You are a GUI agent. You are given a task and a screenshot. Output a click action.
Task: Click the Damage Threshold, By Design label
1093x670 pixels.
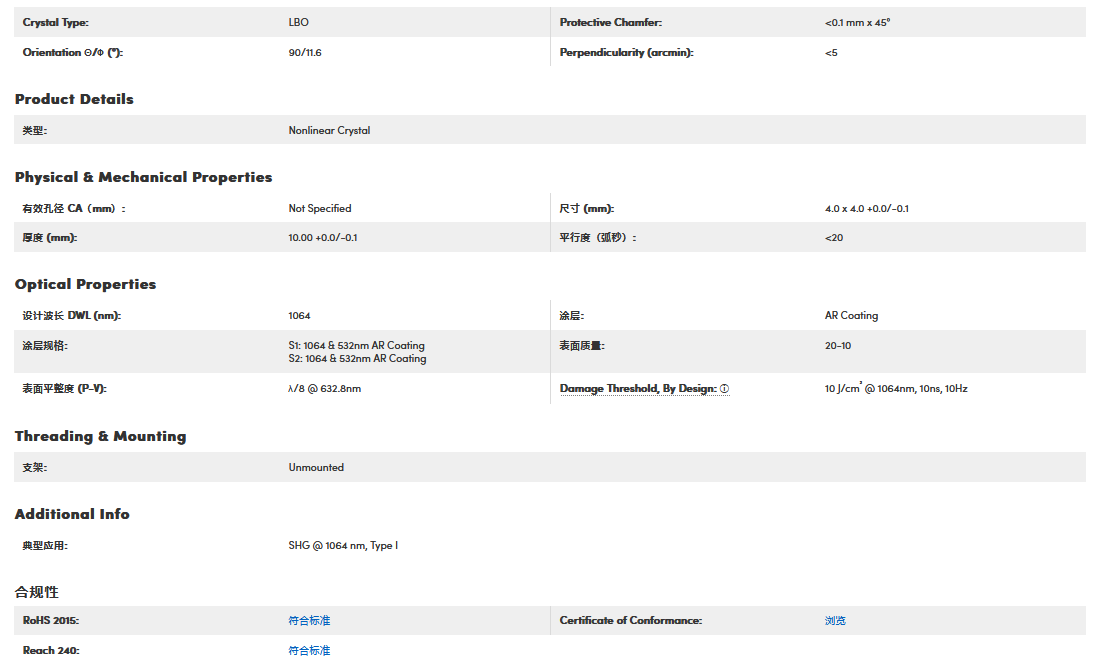click(637, 389)
